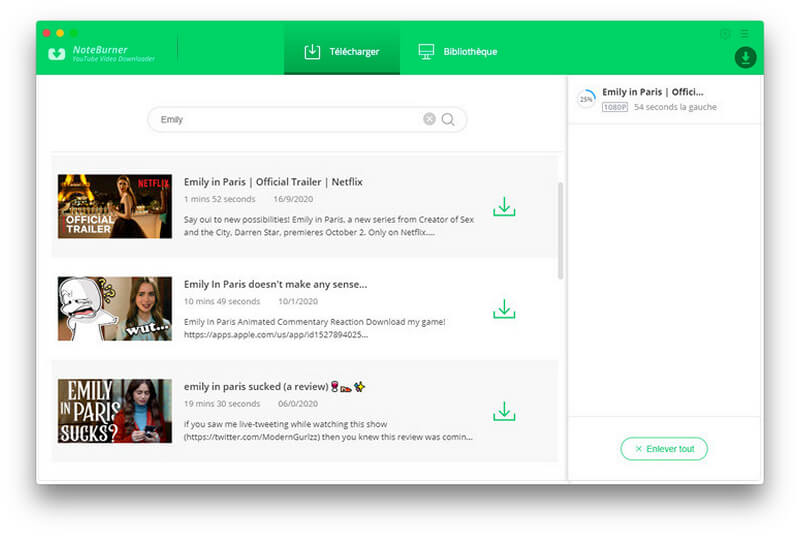Click the yellow minimize window button
Viewport: 800px width, 536px height.
coord(60,33)
